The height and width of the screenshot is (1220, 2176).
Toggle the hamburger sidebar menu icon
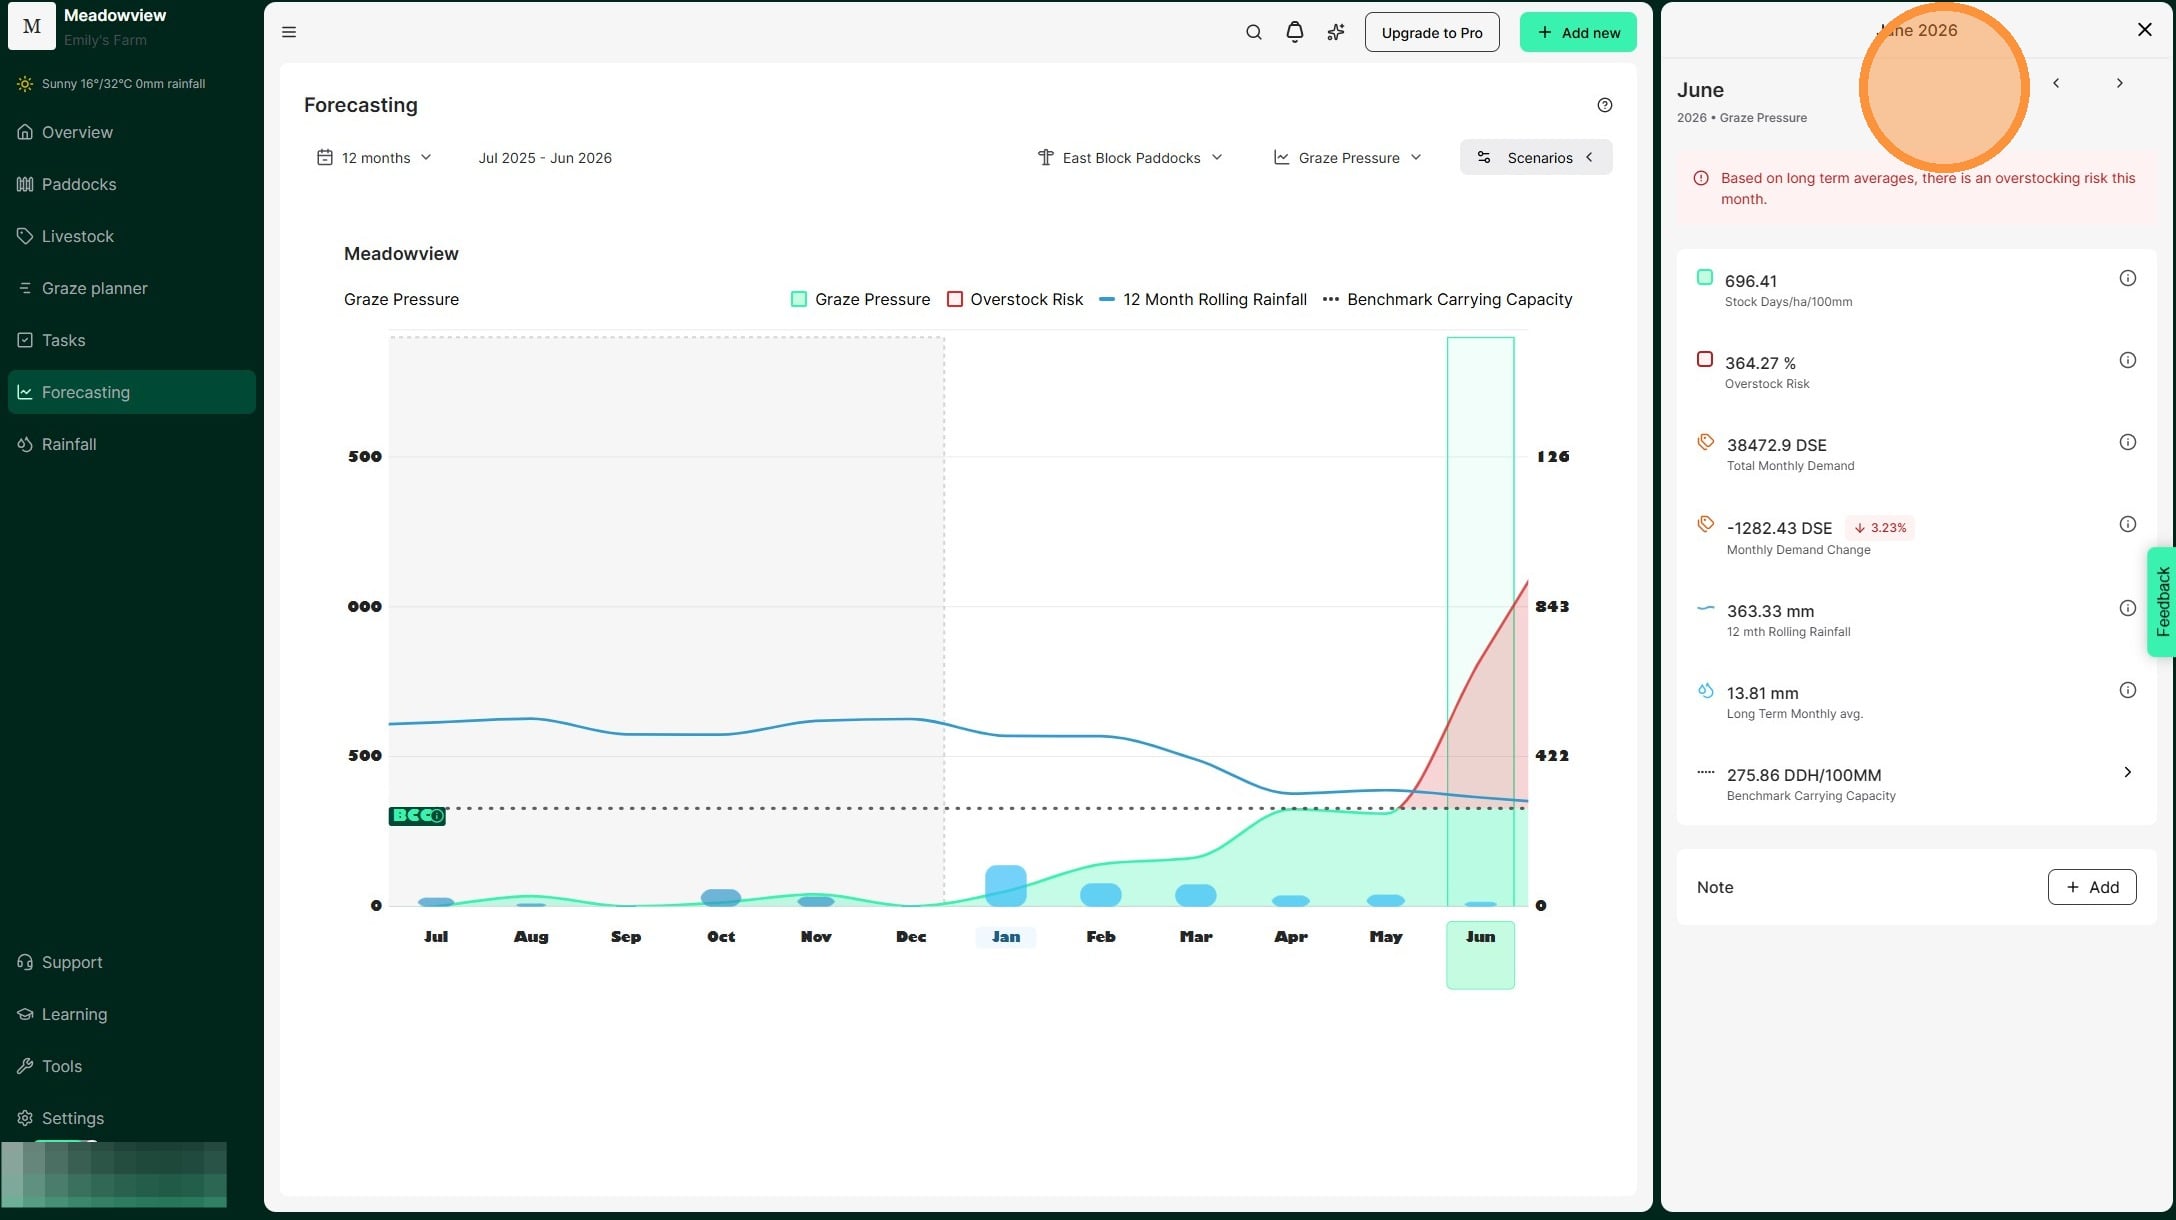[x=289, y=32]
